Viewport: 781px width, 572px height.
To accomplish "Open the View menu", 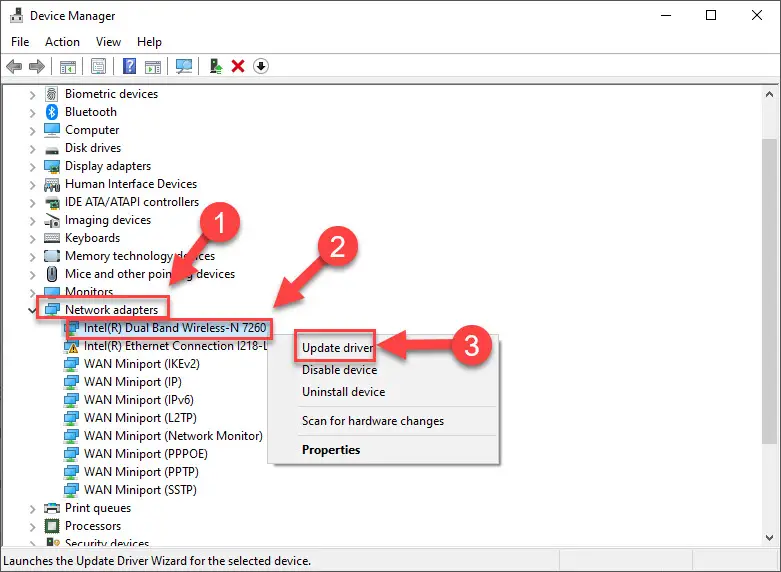I will (108, 42).
